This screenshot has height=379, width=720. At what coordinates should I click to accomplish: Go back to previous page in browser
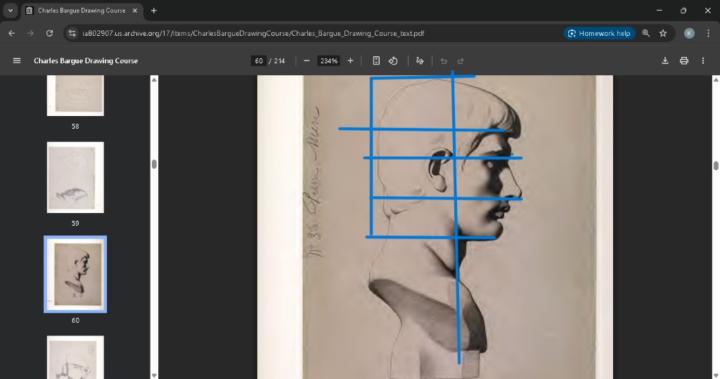(x=11, y=33)
